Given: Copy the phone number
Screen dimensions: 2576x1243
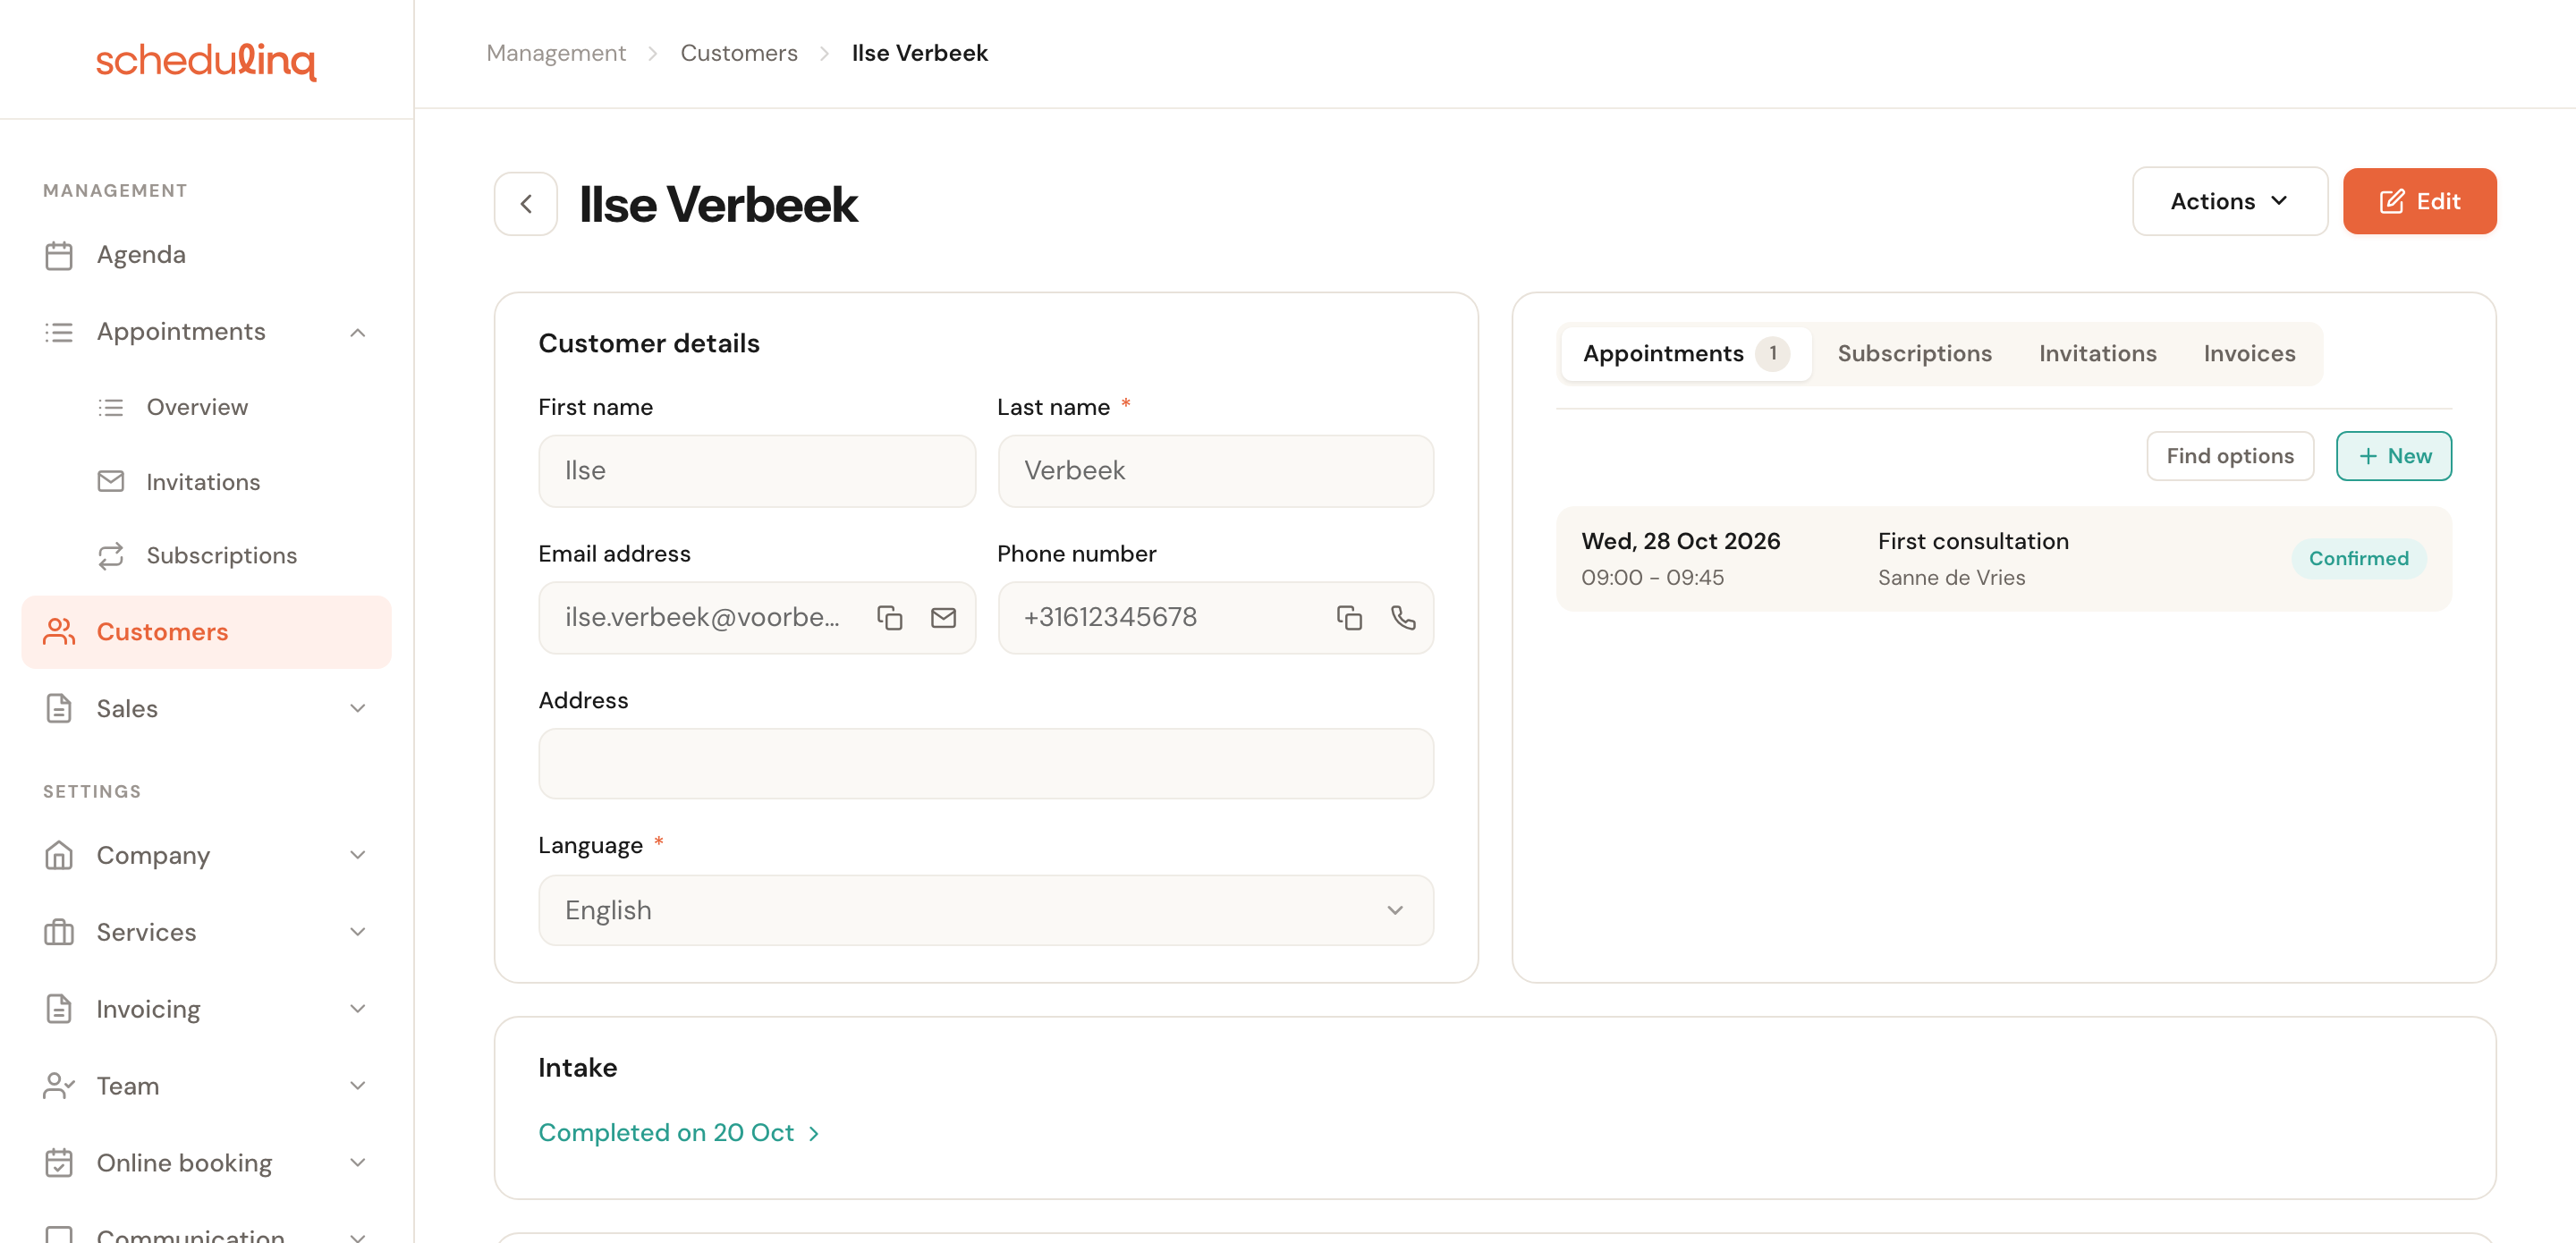Looking at the screenshot, I should coord(1349,618).
